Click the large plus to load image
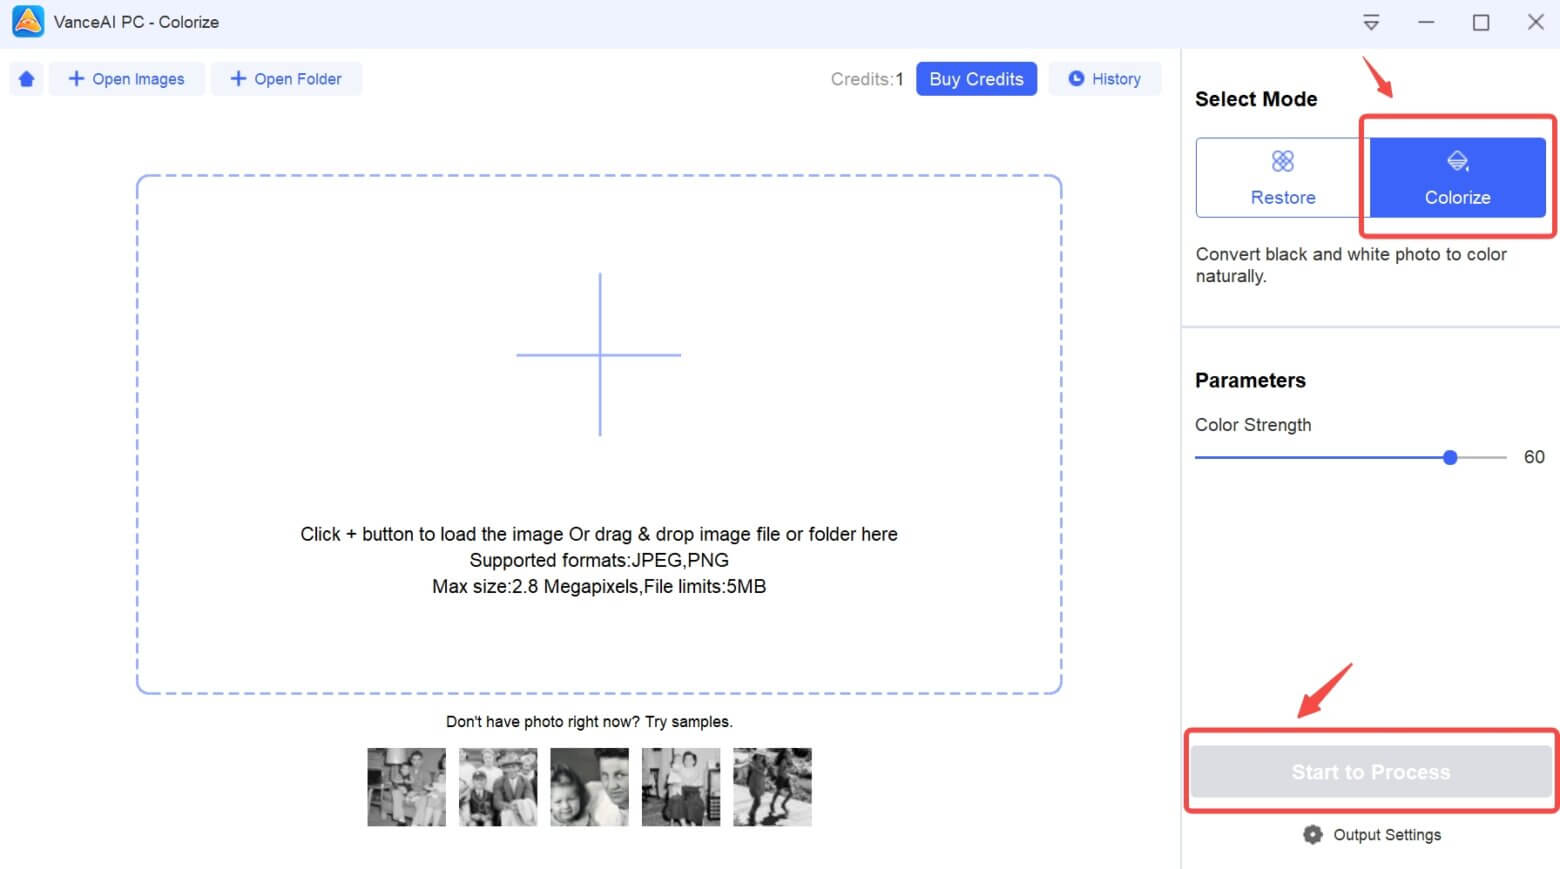This screenshot has height=869, width=1560. (x=599, y=355)
